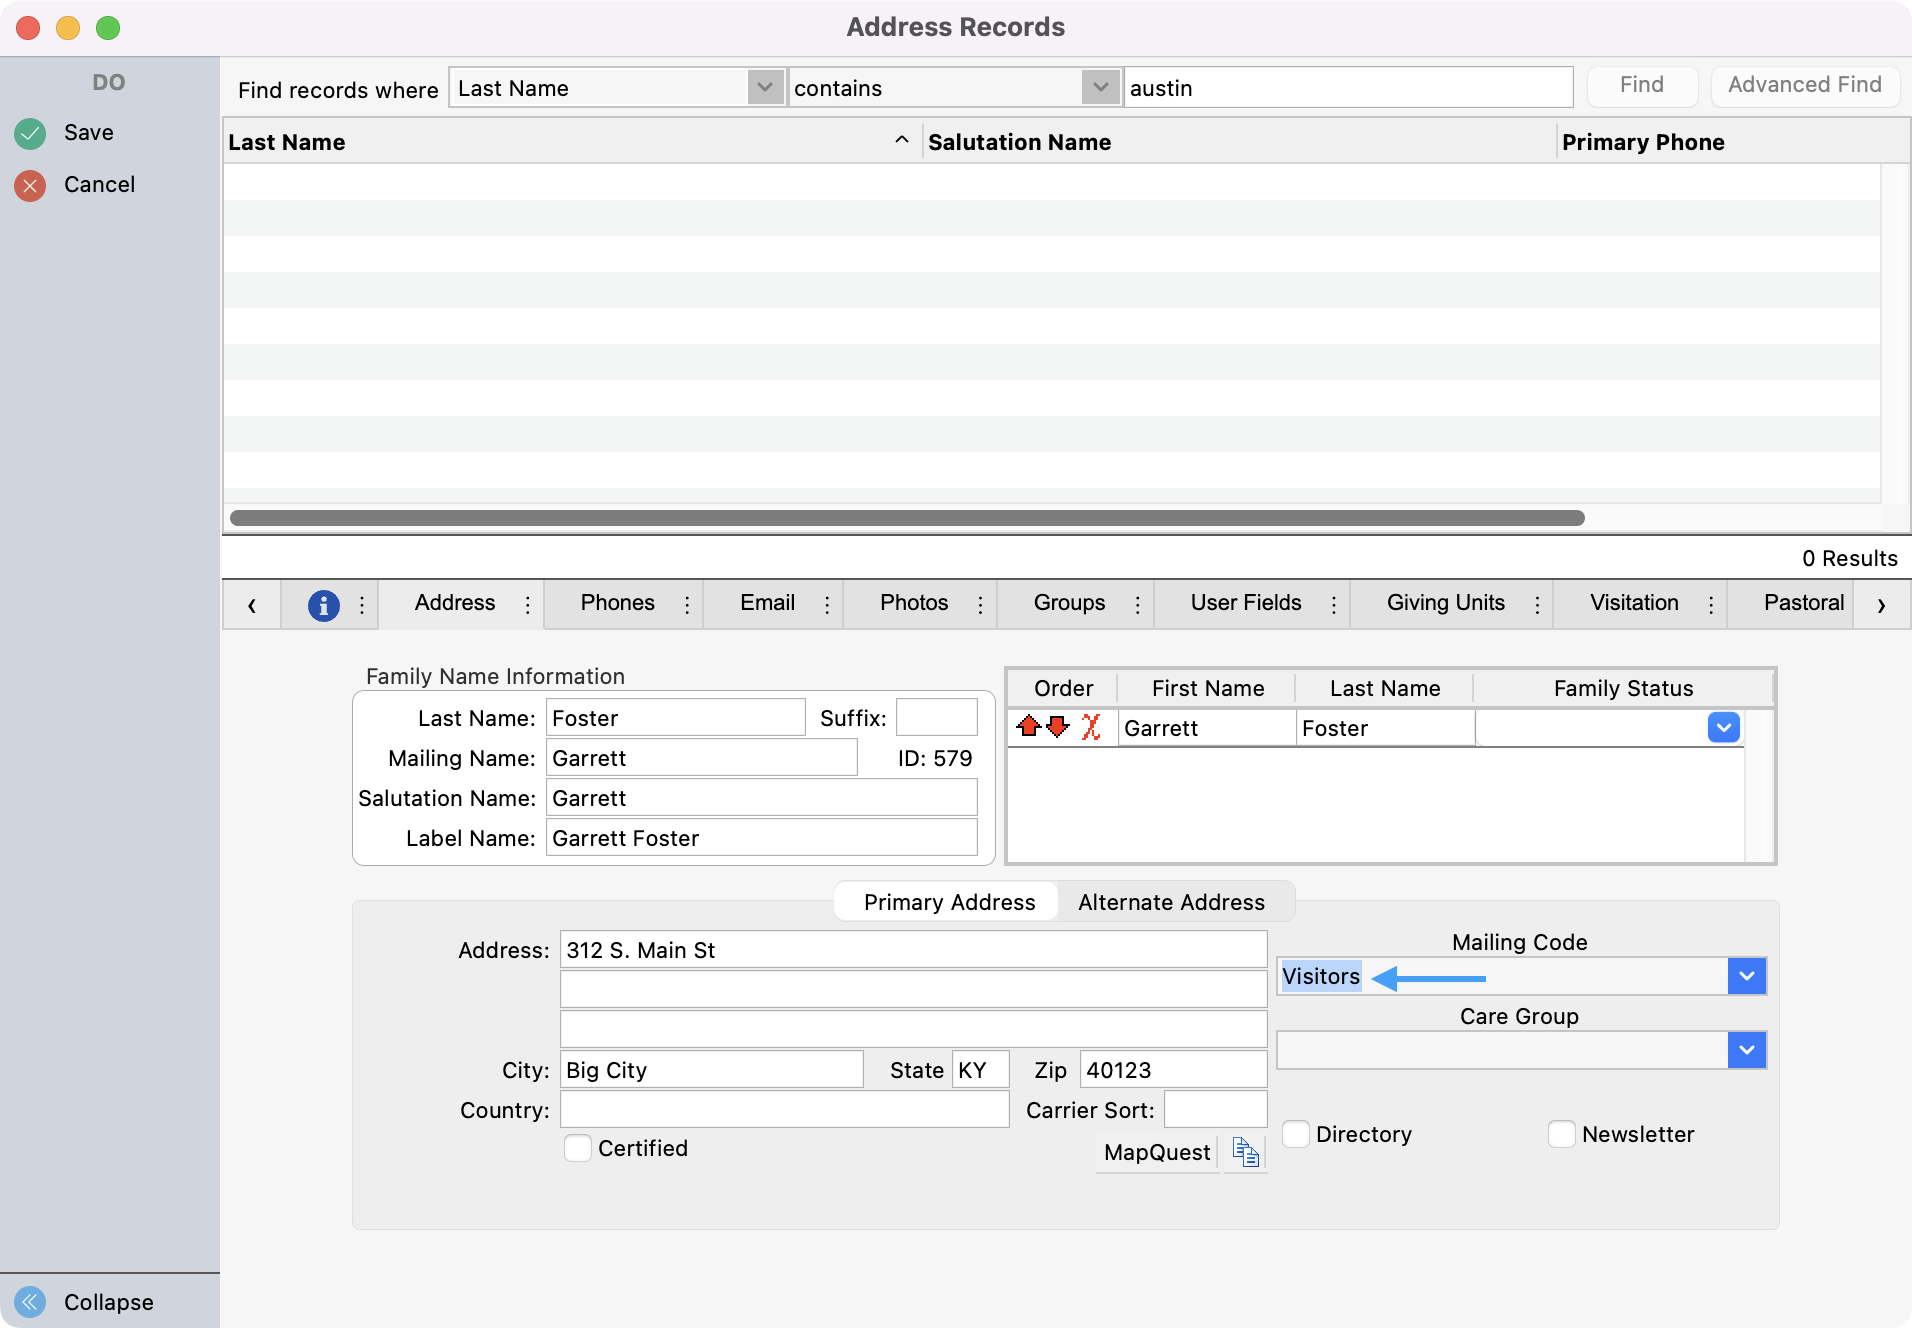Open the Phones tab
Viewport: 1912px width, 1328px height.
tap(617, 603)
